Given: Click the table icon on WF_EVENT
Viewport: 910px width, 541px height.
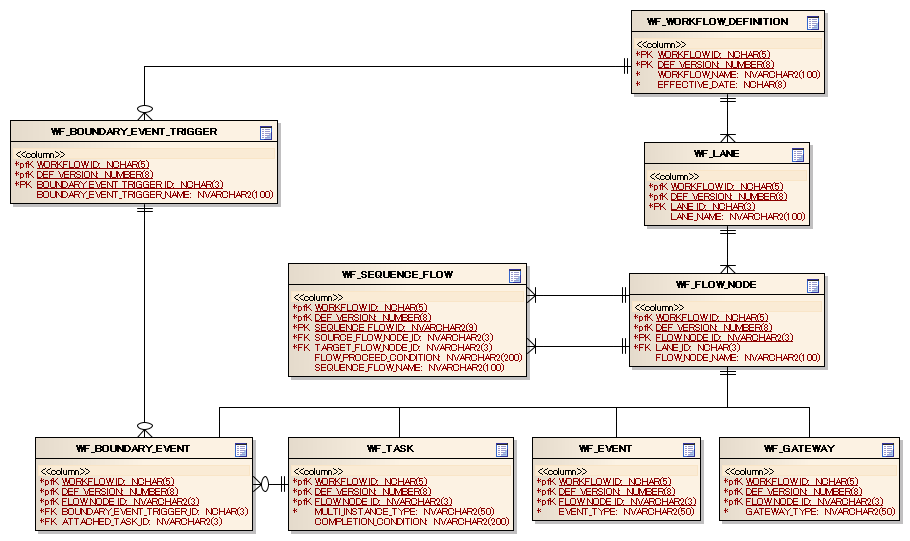Looking at the screenshot, I should click(x=689, y=450).
